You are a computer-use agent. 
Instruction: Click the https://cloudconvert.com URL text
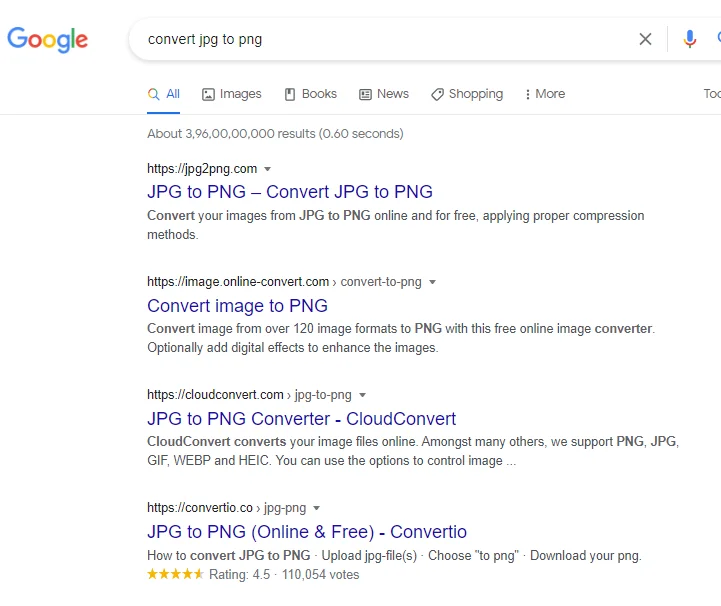click(215, 395)
